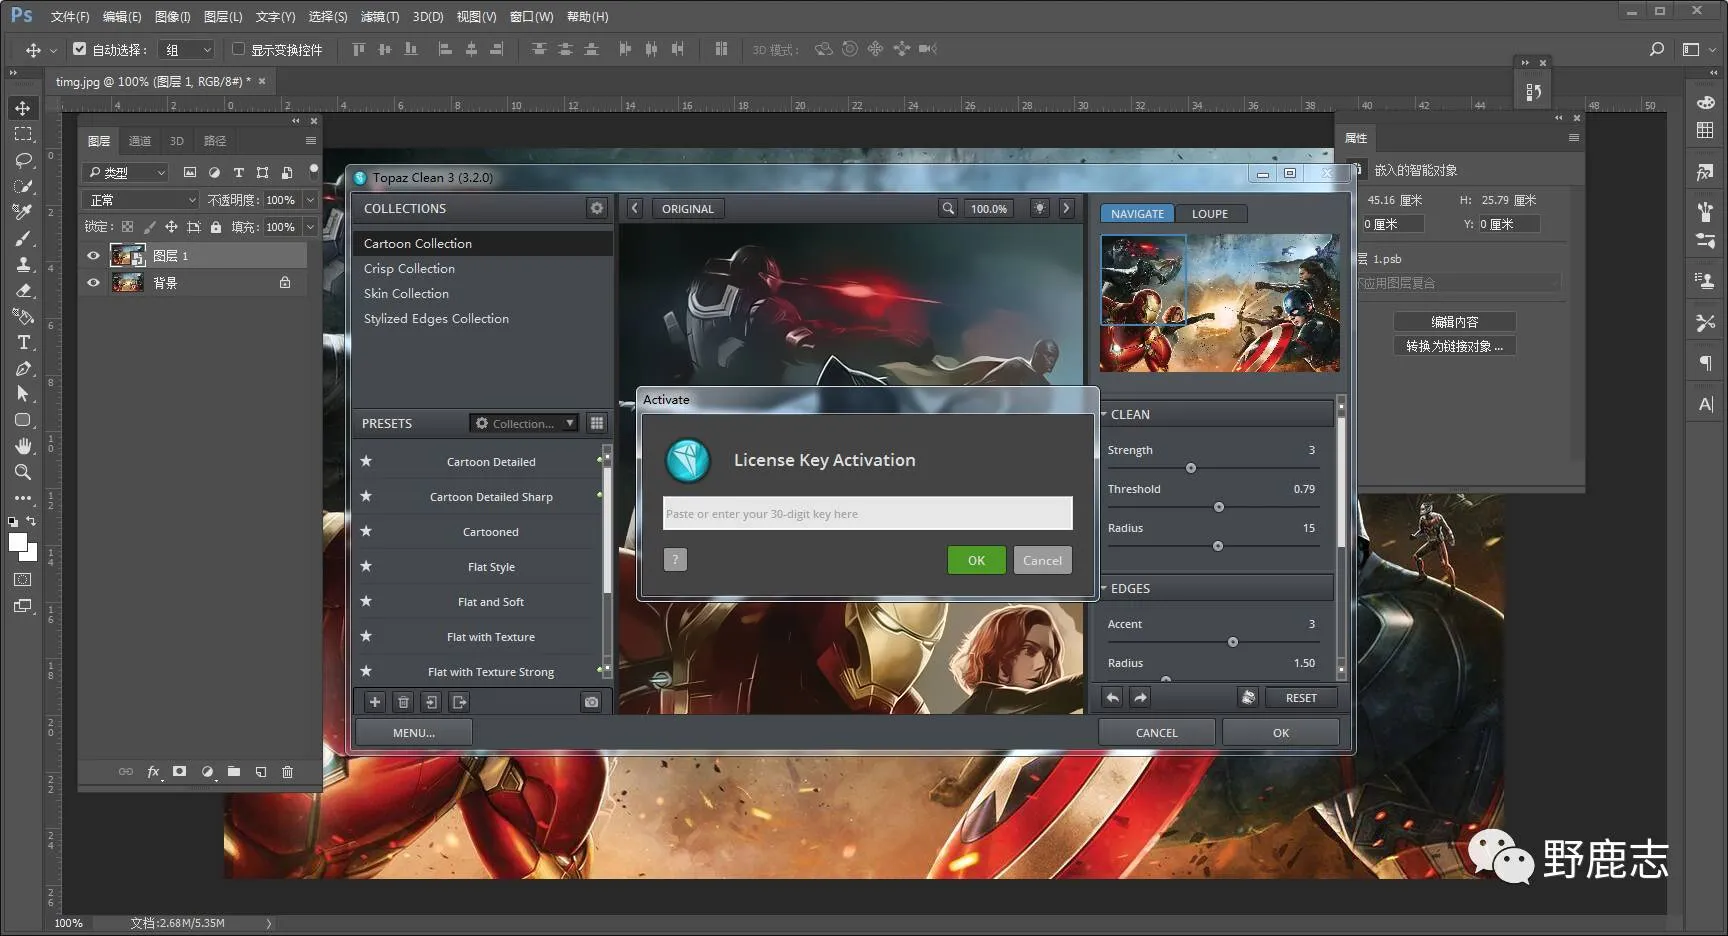Open the layer blend mode dropdown
The height and width of the screenshot is (936, 1728).
142,200
